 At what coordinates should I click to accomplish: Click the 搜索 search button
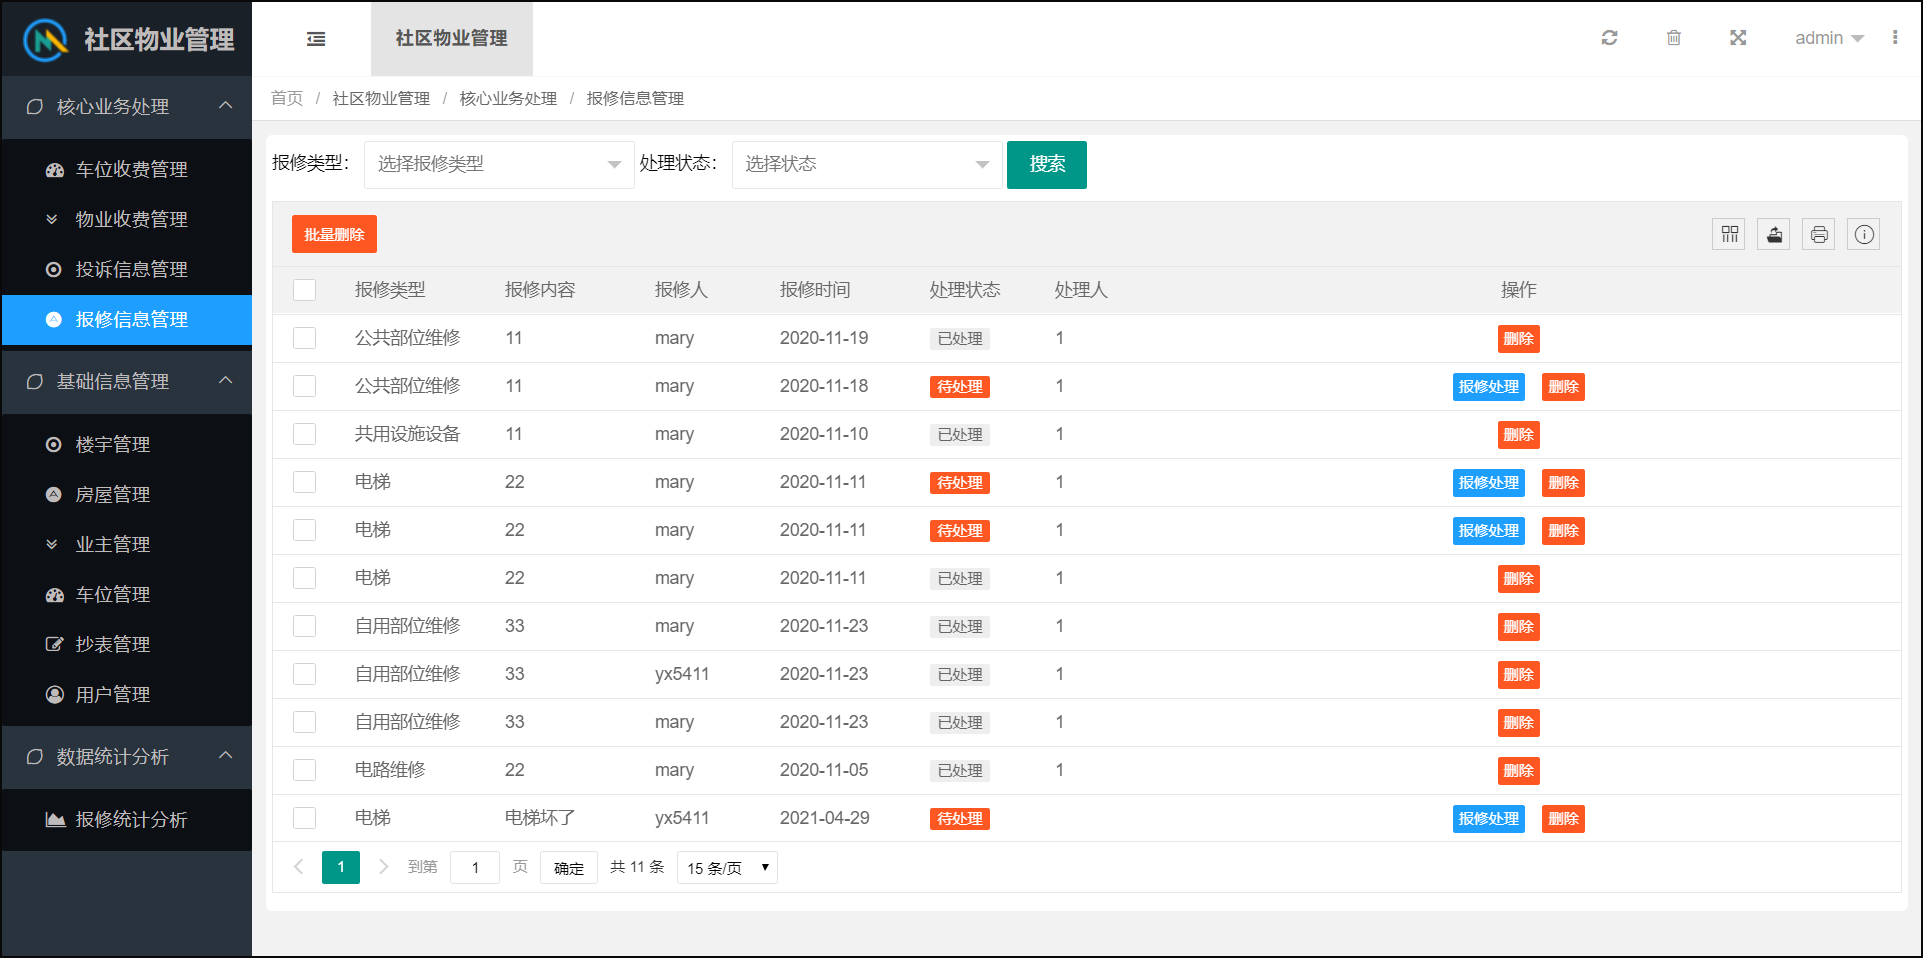pos(1046,164)
